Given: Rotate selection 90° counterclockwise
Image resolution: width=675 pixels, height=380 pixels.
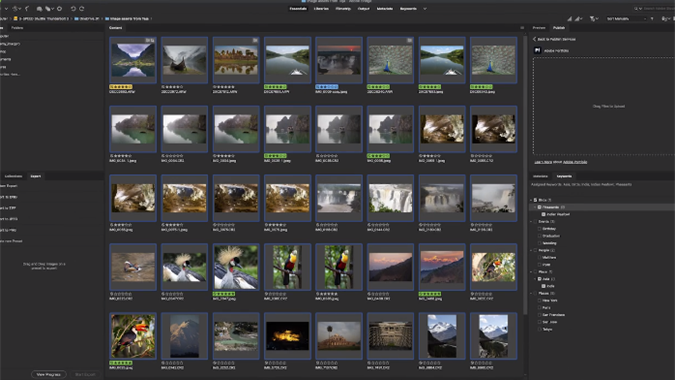Looking at the screenshot, I should [x=73, y=9].
